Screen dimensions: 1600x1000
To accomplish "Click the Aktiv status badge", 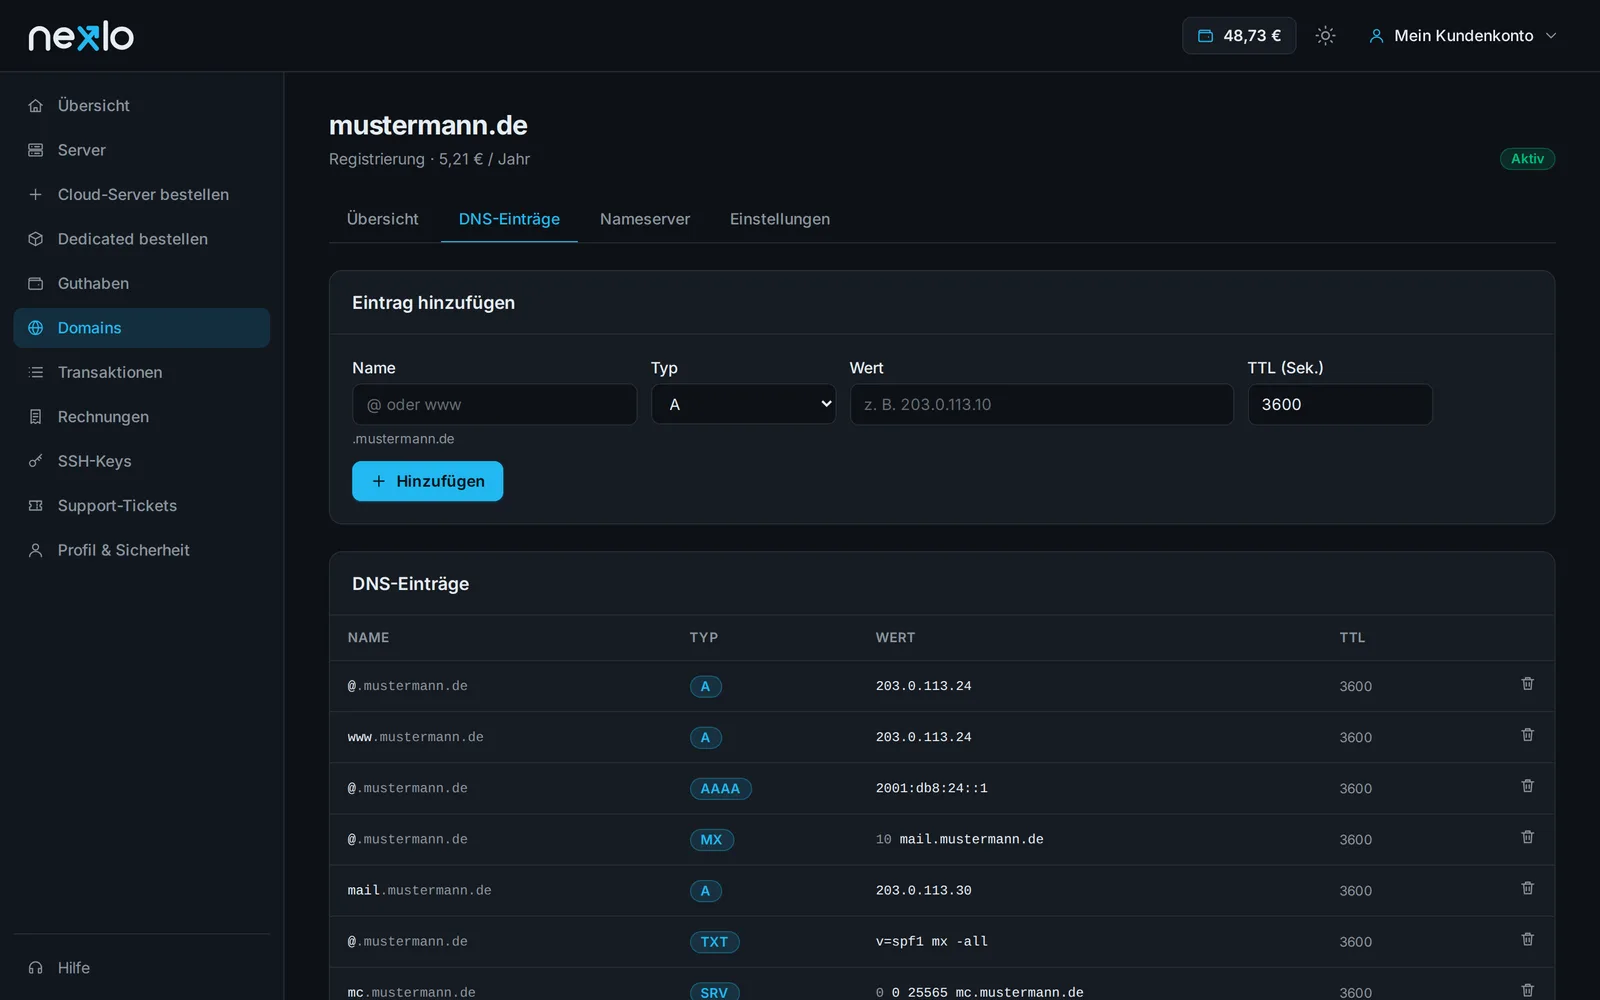I will 1527,159.
